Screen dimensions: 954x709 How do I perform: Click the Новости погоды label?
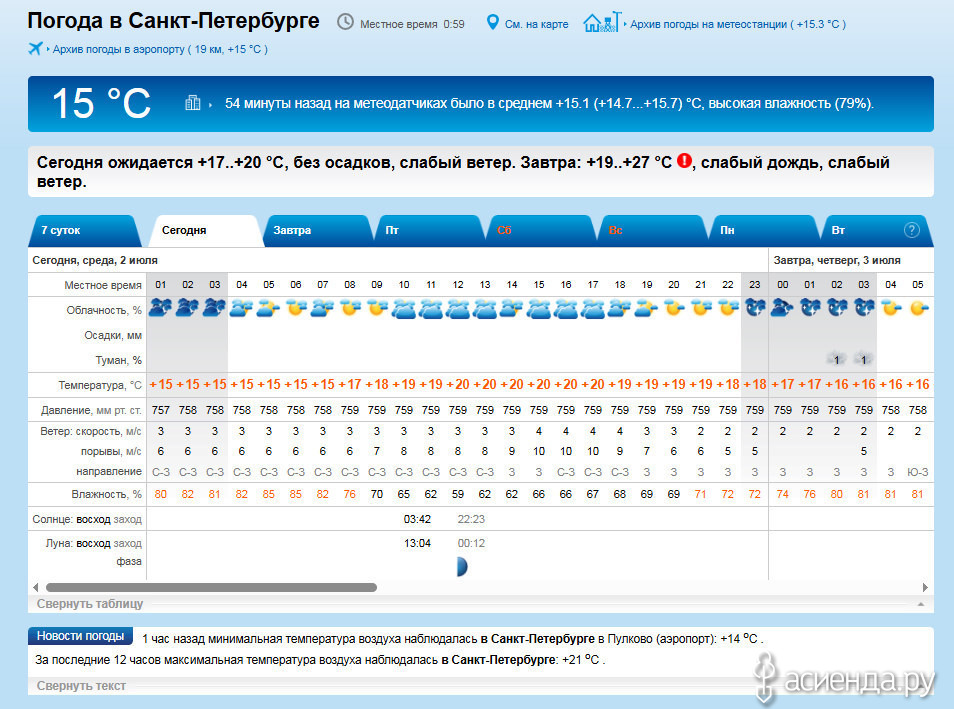click(x=80, y=636)
